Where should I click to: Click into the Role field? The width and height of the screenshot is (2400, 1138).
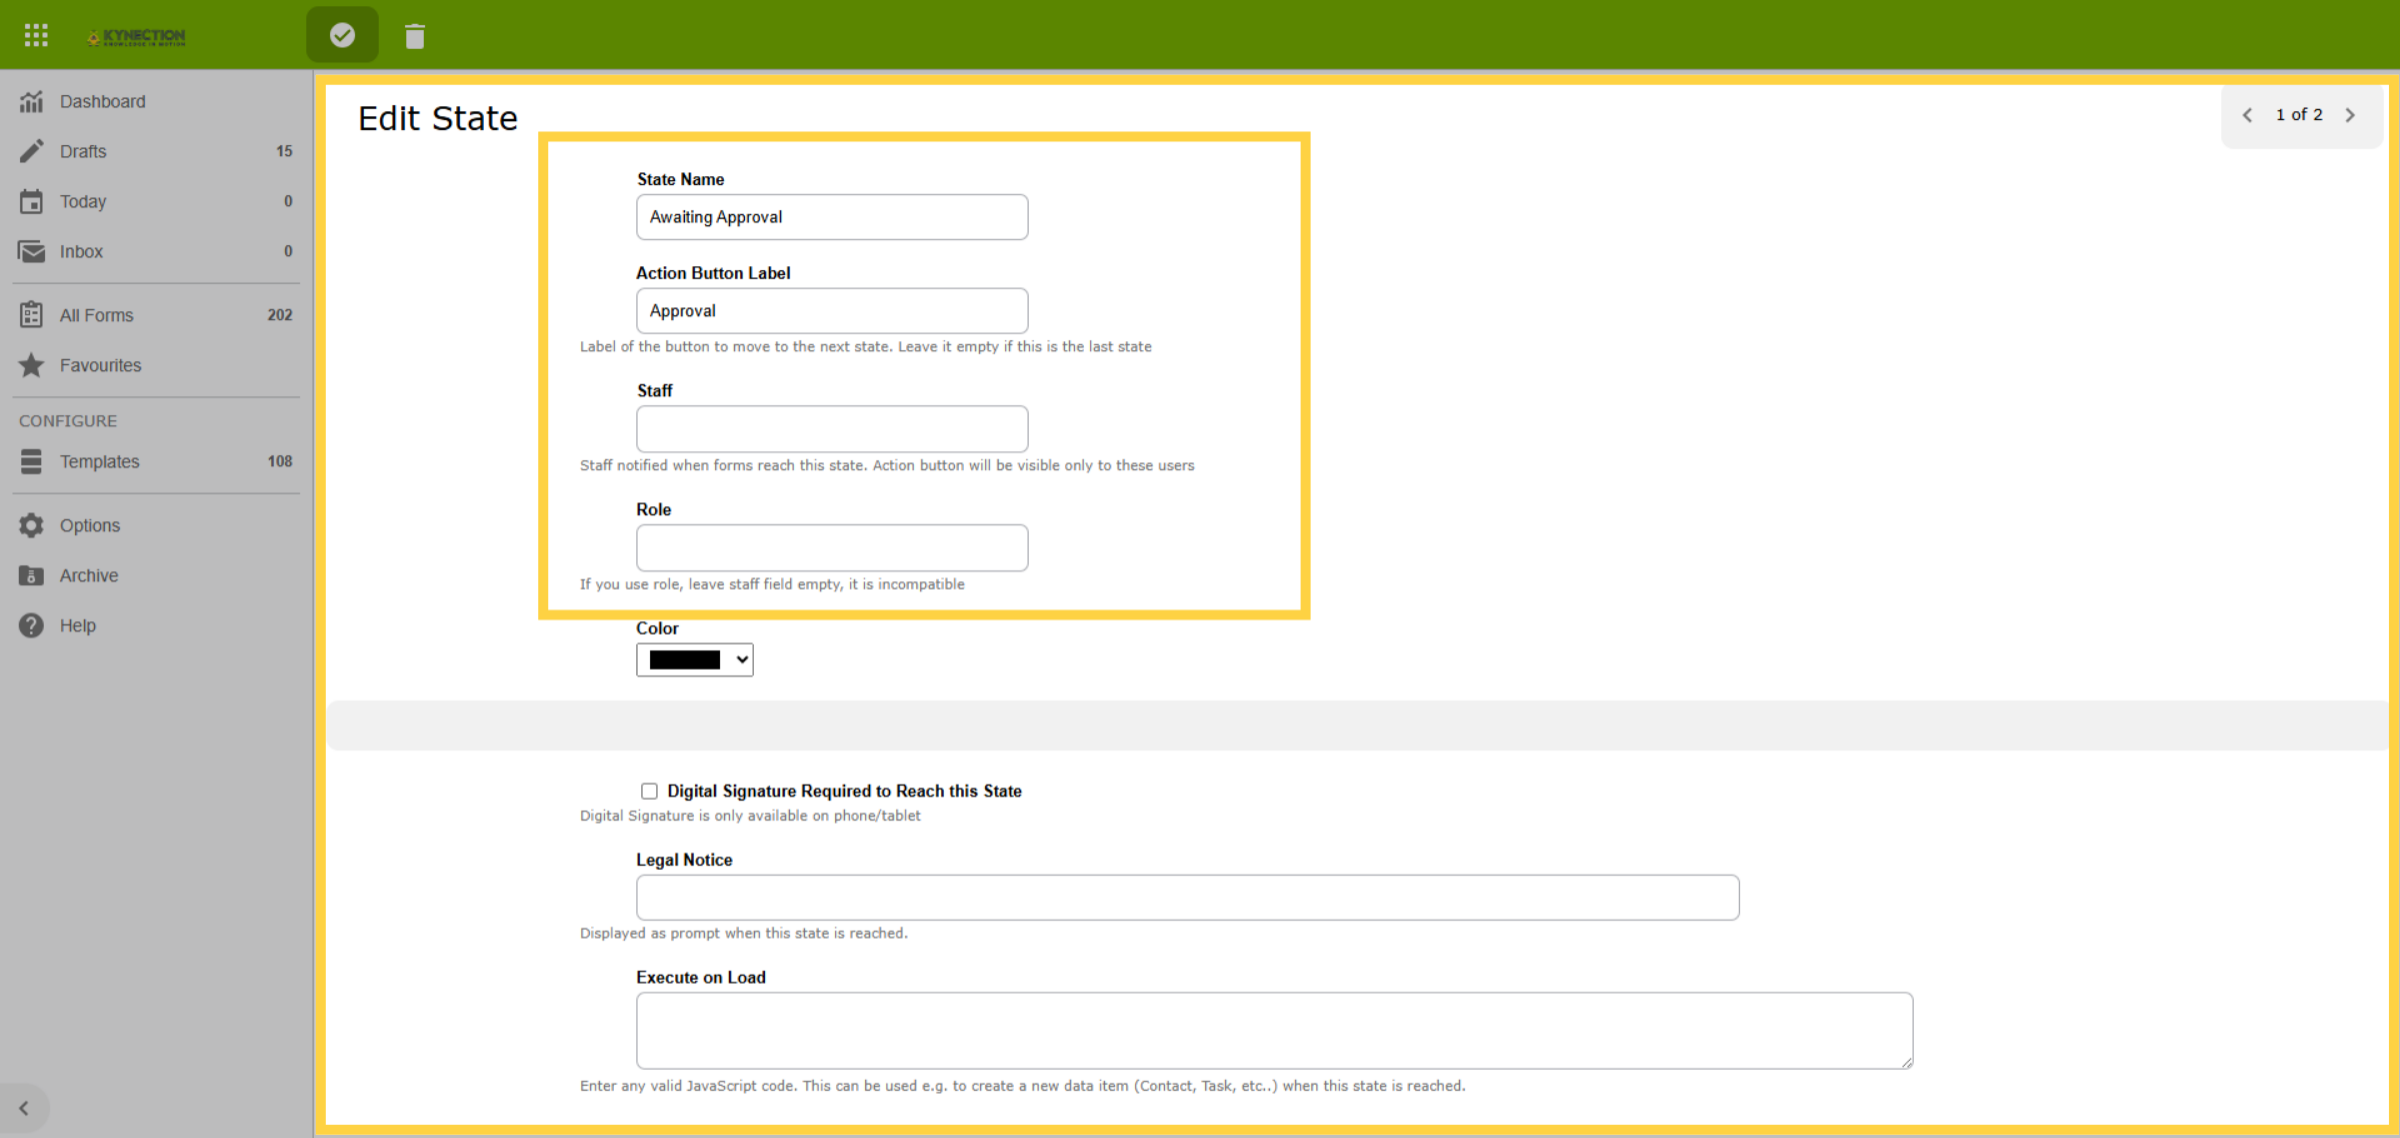pos(832,548)
